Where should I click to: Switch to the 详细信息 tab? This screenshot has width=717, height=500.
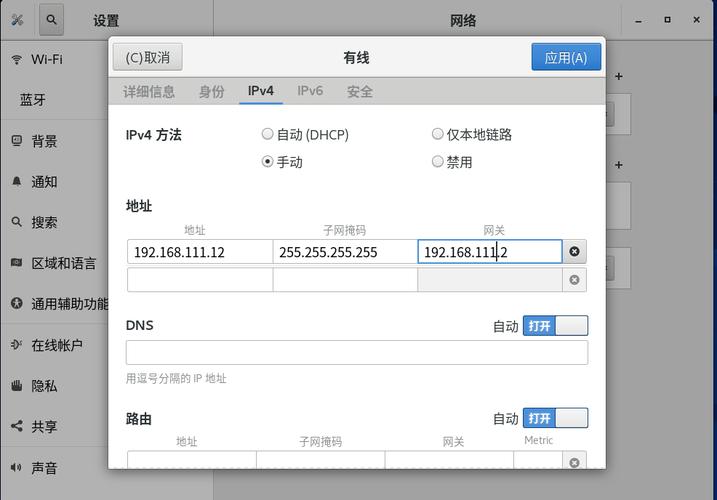149,91
